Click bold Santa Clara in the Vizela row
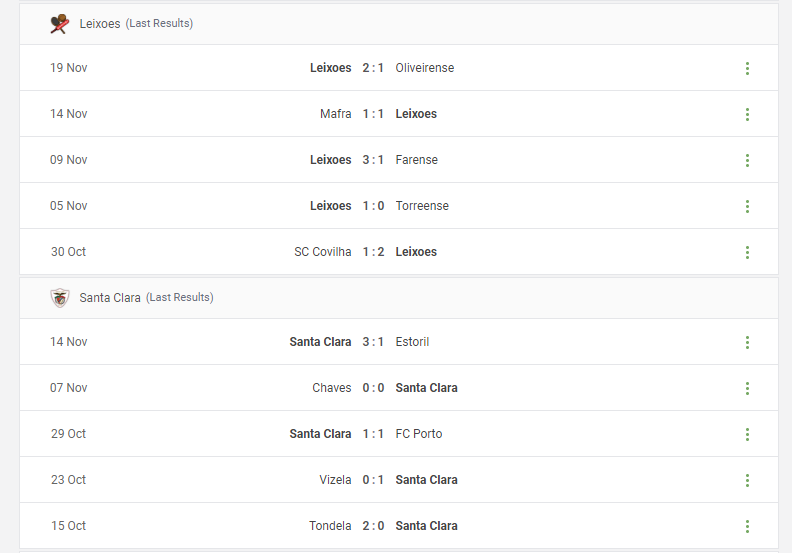The width and height of the screenshot is (792, 553). (x=427, y=480)
